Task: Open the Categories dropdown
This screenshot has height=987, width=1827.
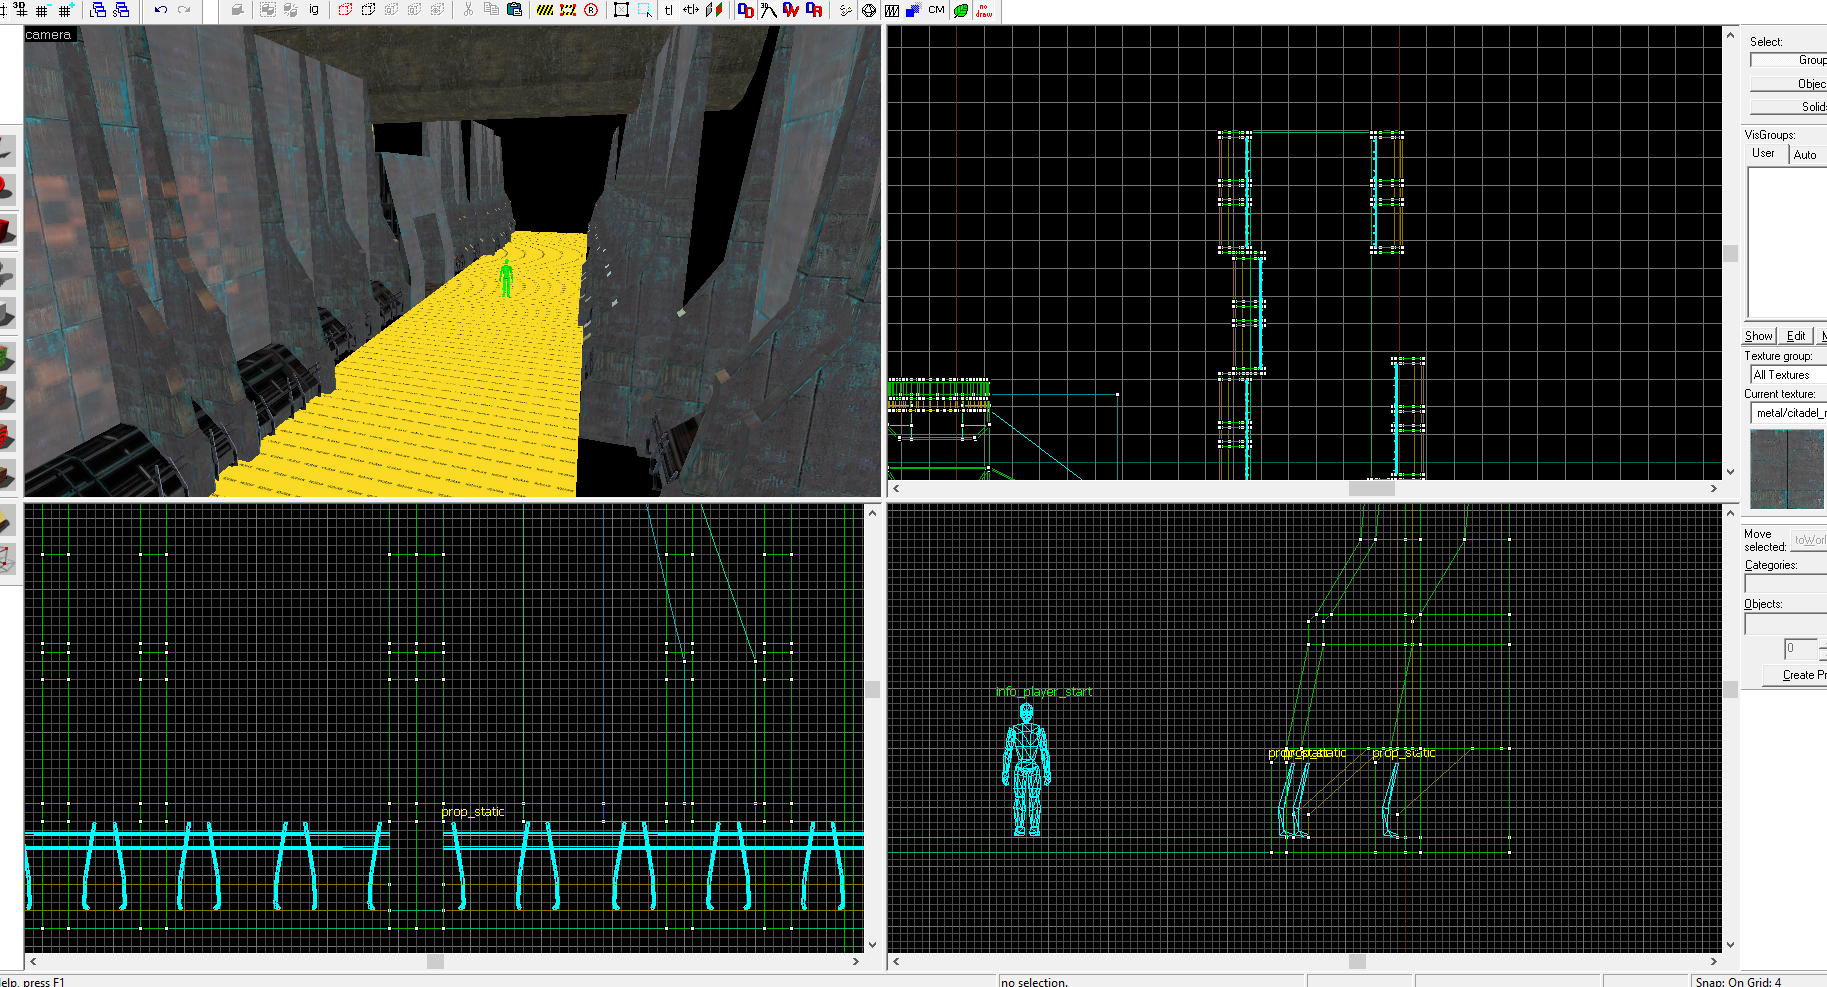Action: (x=1786, y=583)
